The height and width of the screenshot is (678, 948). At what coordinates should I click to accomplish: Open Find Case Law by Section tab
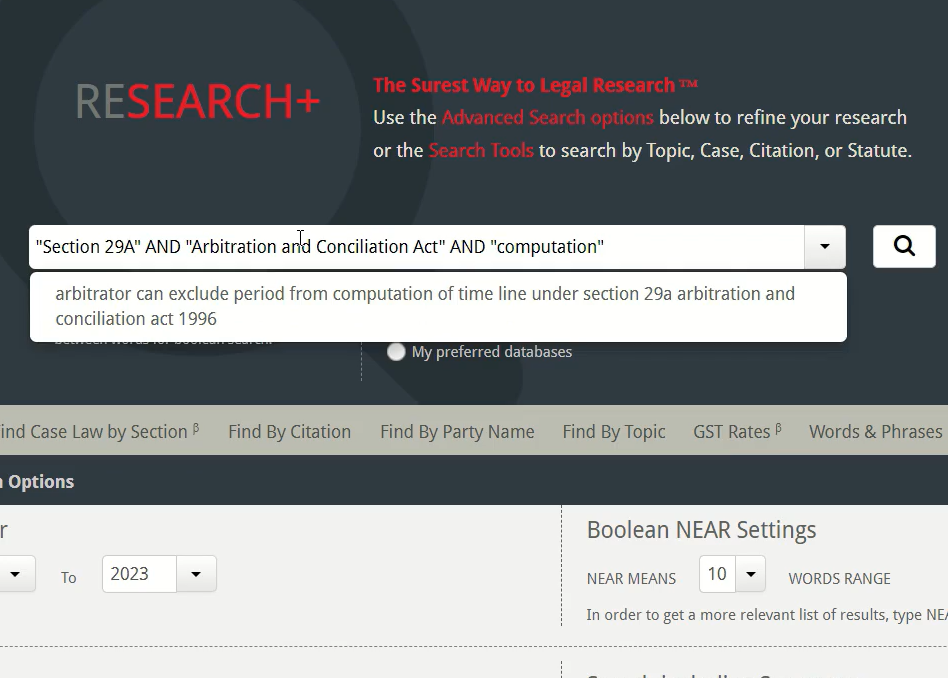[99, 431]
